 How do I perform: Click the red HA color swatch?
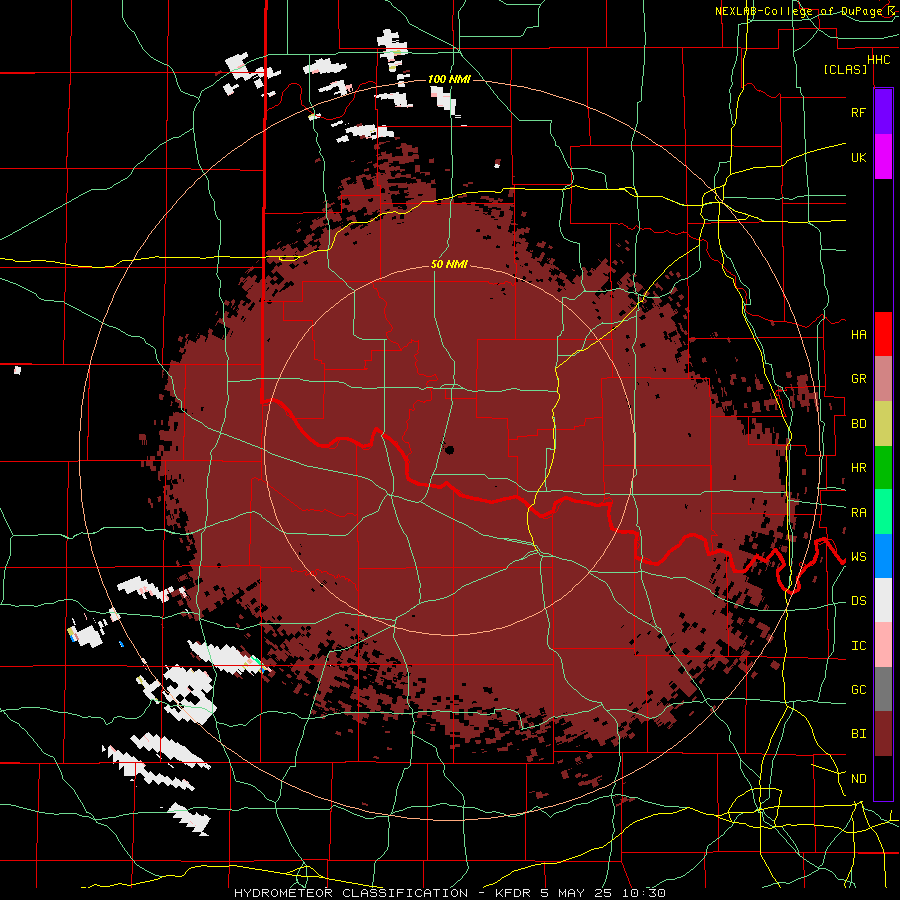coord(883,334)
